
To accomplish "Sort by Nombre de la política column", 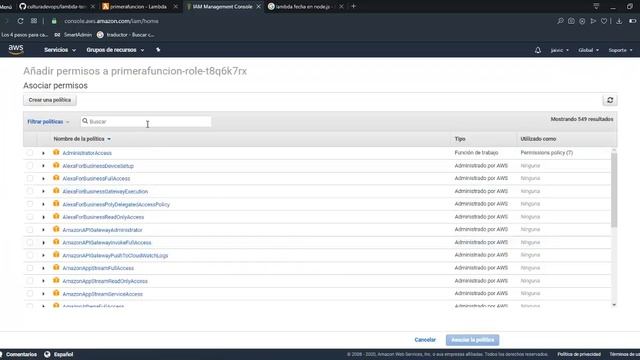I will [x=82, y=139].
